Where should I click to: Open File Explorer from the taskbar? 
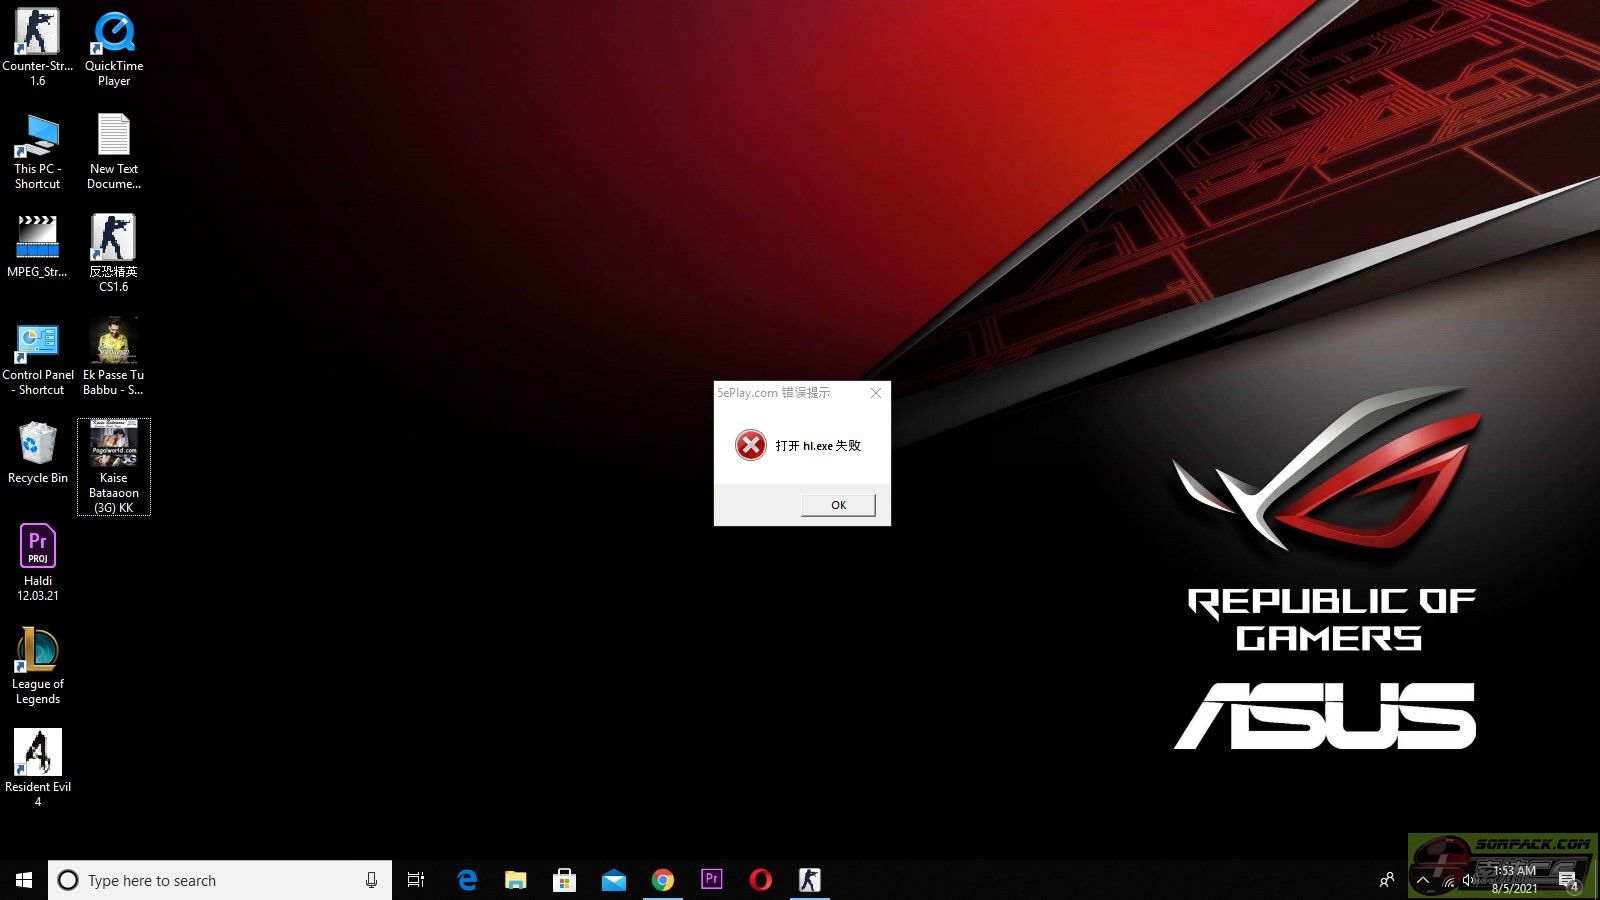pos(516,880)
